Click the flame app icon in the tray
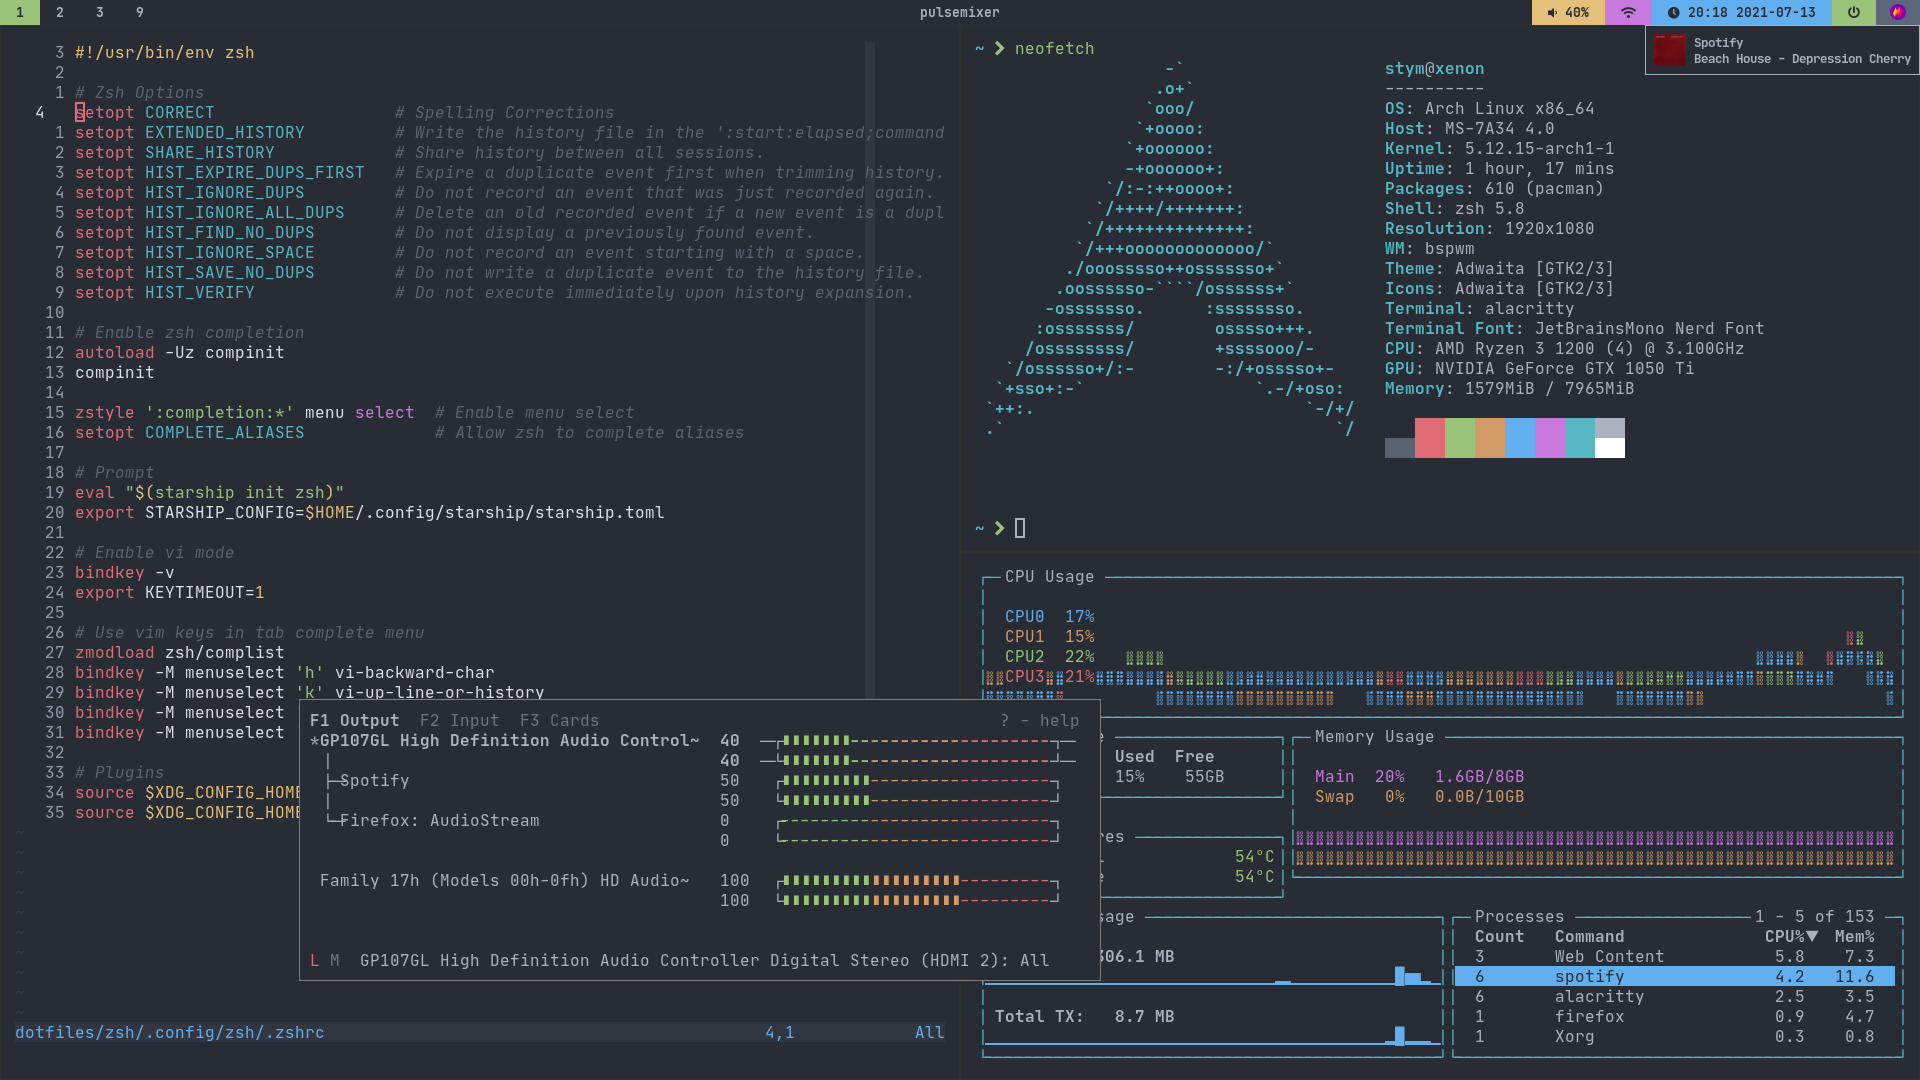 click(x=1897, y=13)
